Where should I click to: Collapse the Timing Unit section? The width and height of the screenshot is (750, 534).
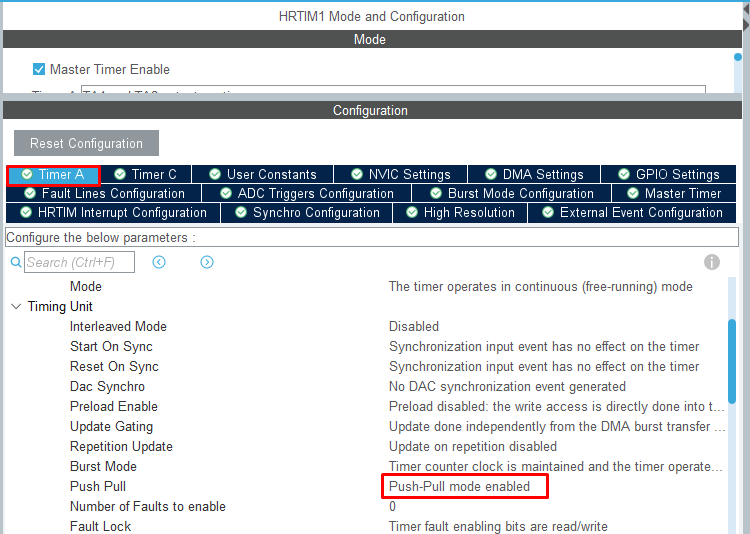(16, 307)
